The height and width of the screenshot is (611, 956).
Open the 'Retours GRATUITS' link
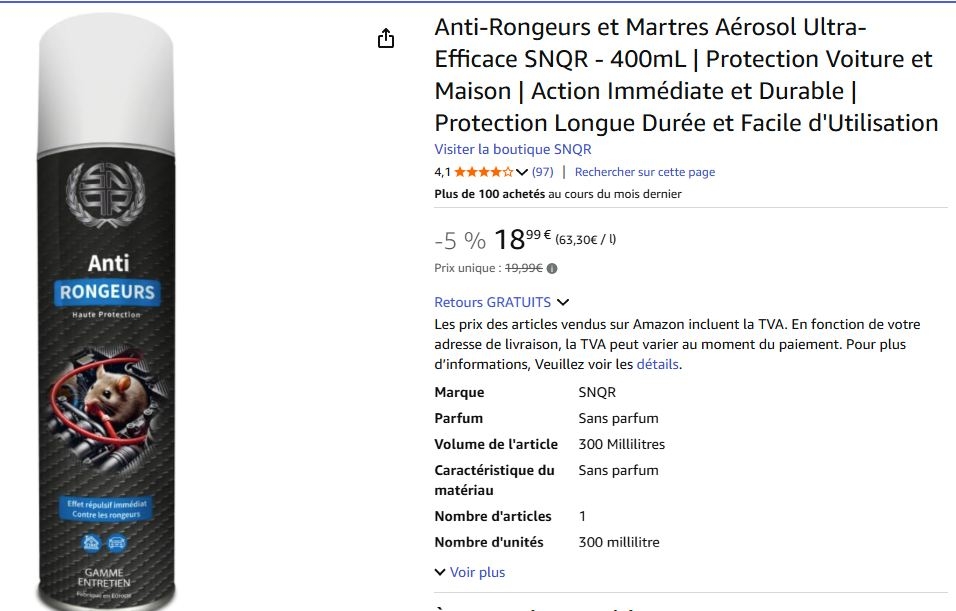(492, 302)
